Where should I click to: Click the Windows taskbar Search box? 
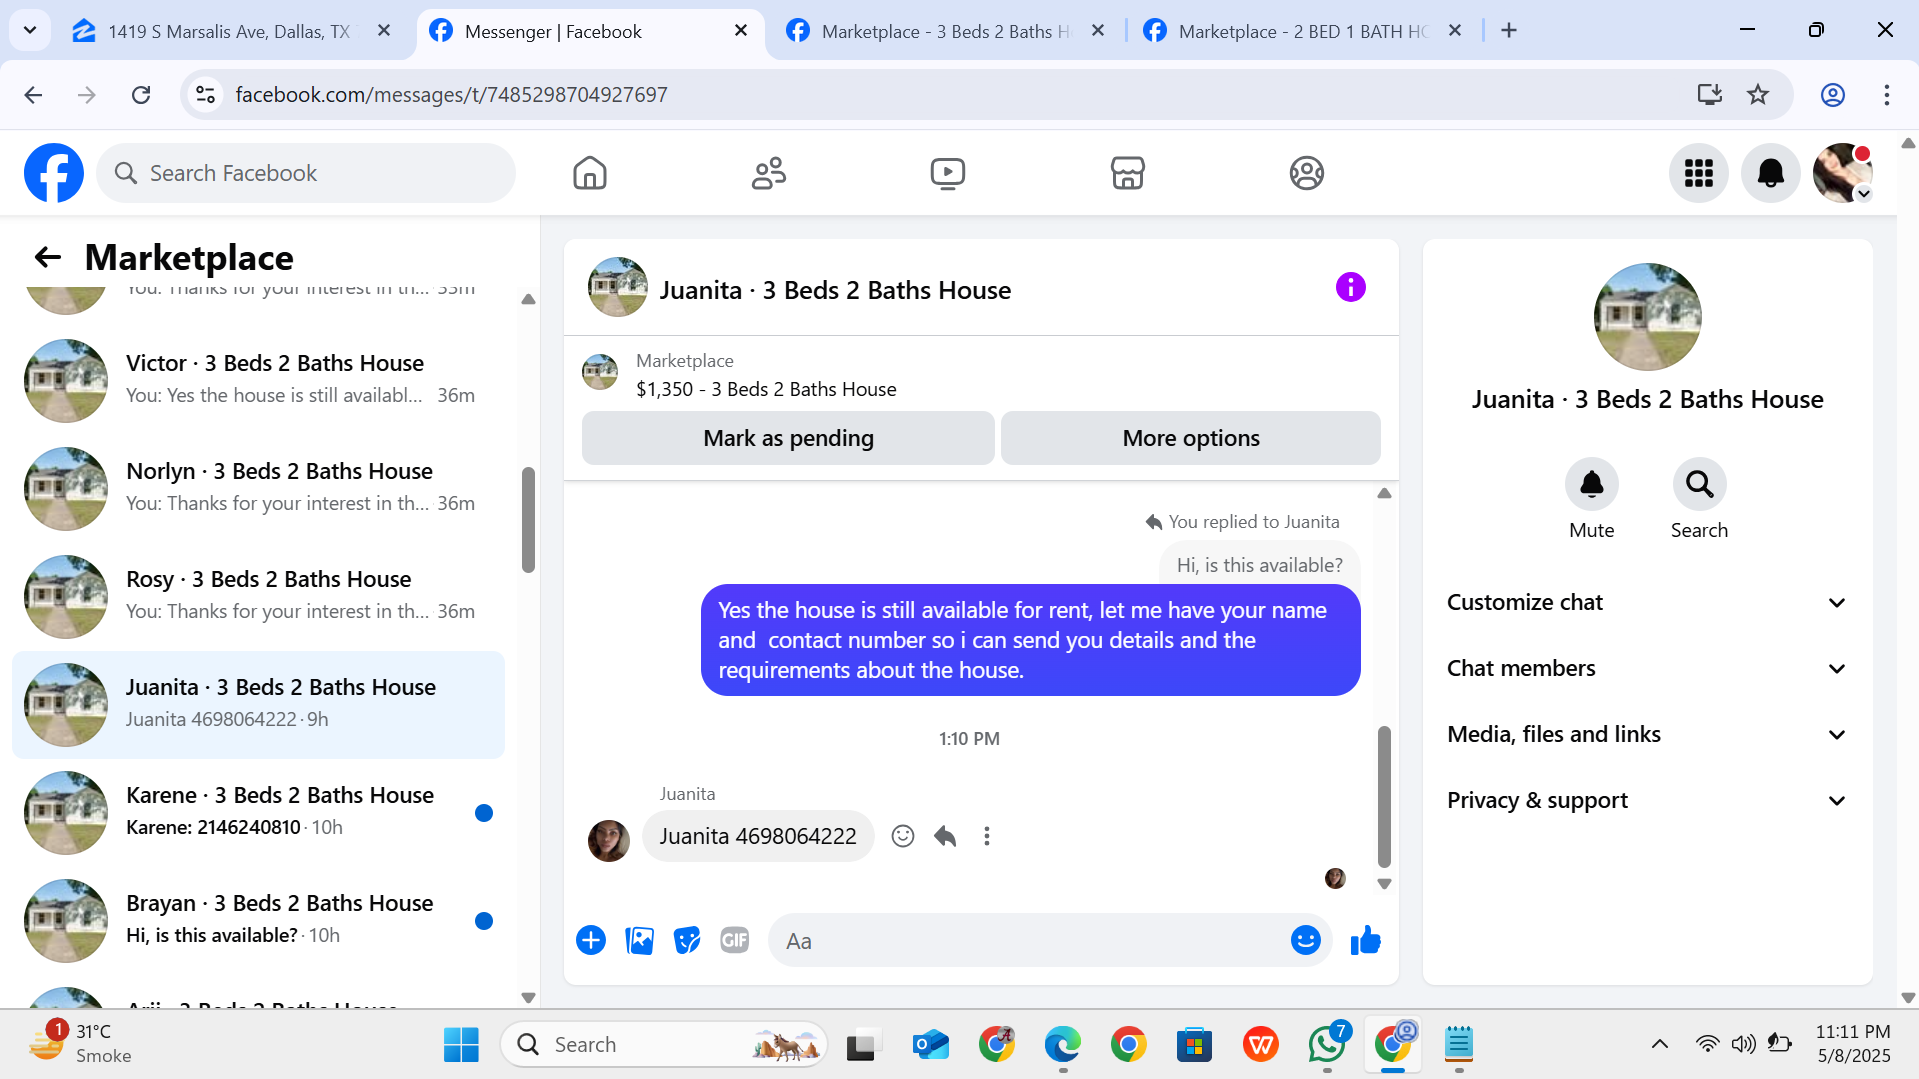664,1044
